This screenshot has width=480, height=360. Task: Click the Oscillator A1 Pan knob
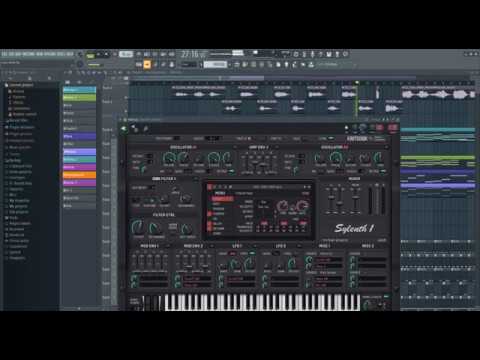pos(228,158)
